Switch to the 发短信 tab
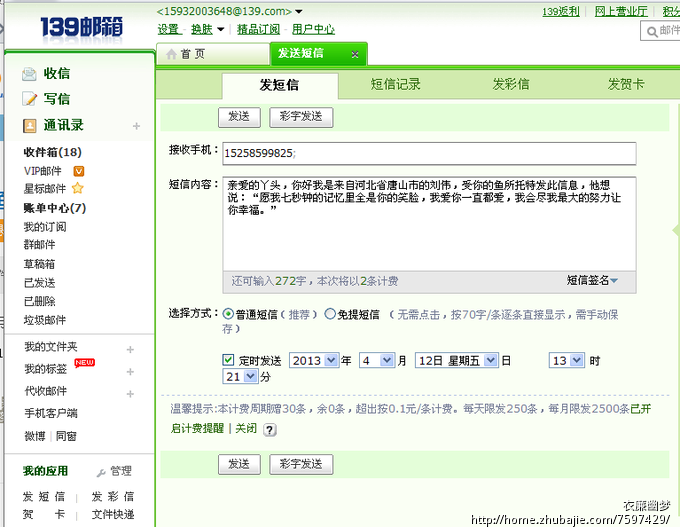This screenshot has height=527, width=680. coord(280,85)
